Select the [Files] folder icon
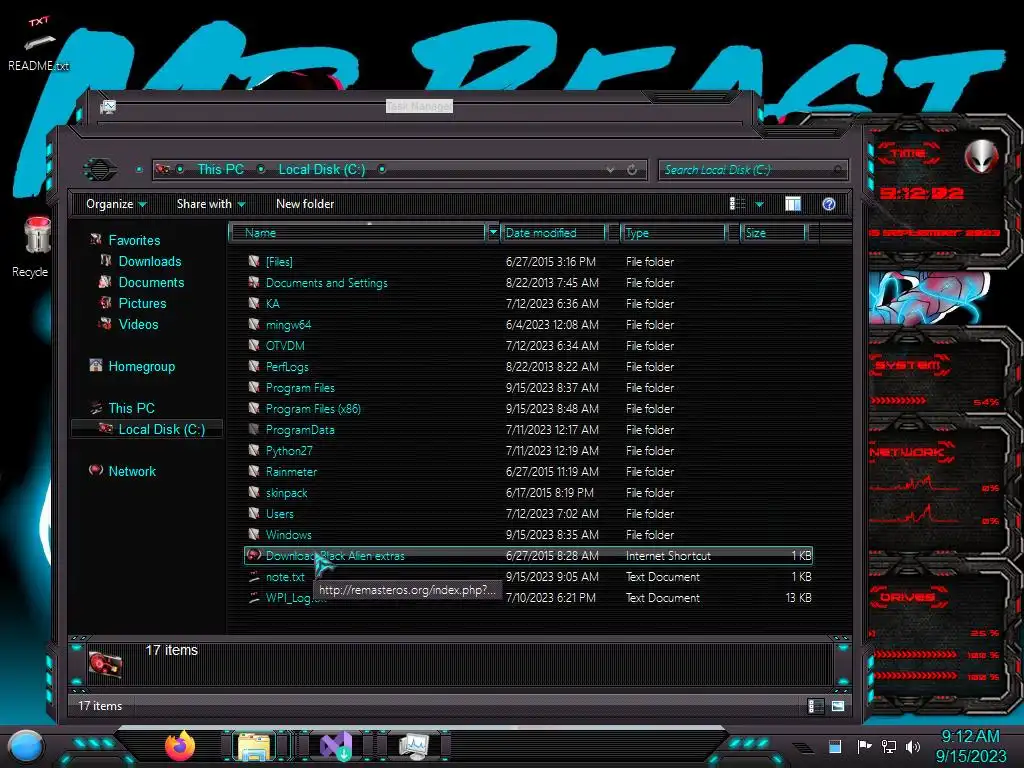Screen dimensions: 1024x768 (x=254, y=261)
